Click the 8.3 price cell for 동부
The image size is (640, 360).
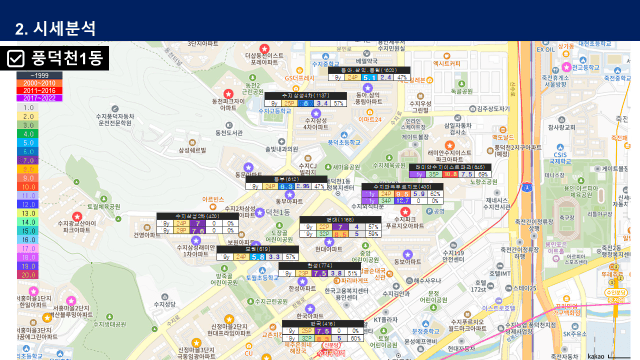pyautogui.click(x=287, y=186)
